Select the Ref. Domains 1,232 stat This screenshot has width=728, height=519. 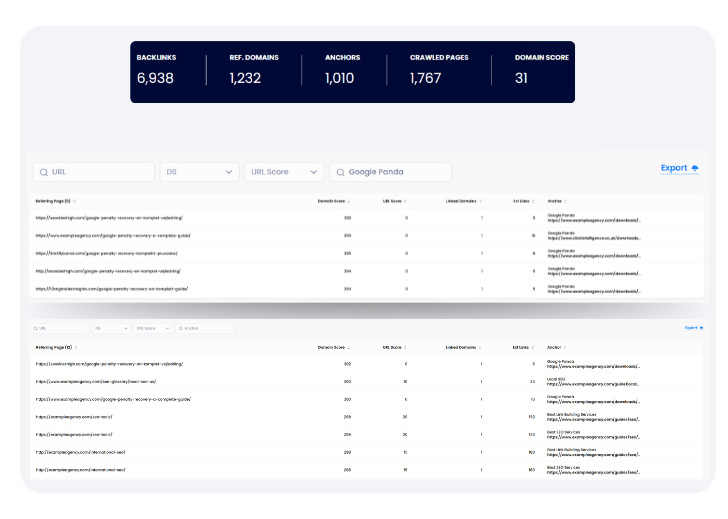tap(252, 70)
